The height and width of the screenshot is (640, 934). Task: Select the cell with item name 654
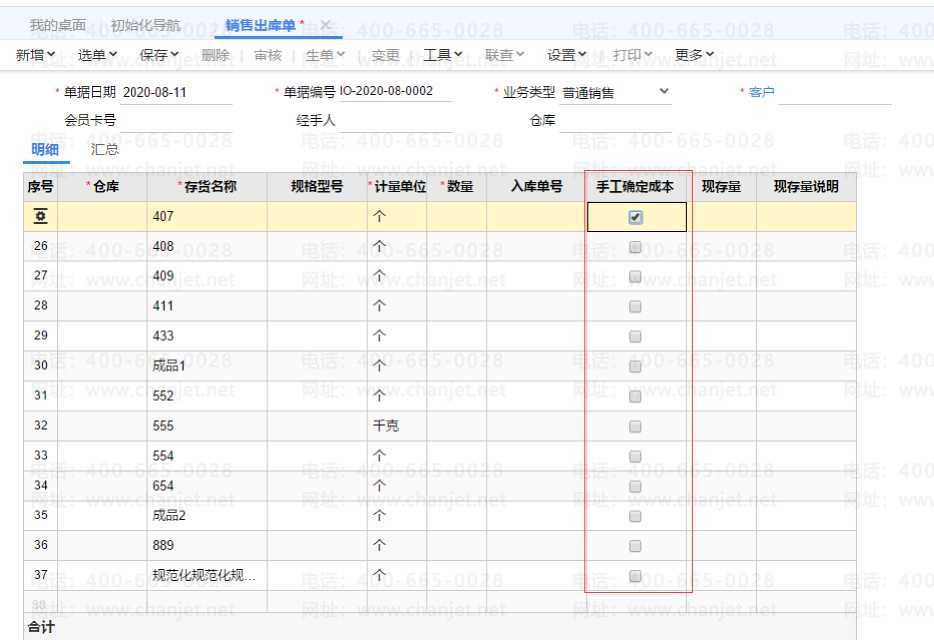click(207, 486)
